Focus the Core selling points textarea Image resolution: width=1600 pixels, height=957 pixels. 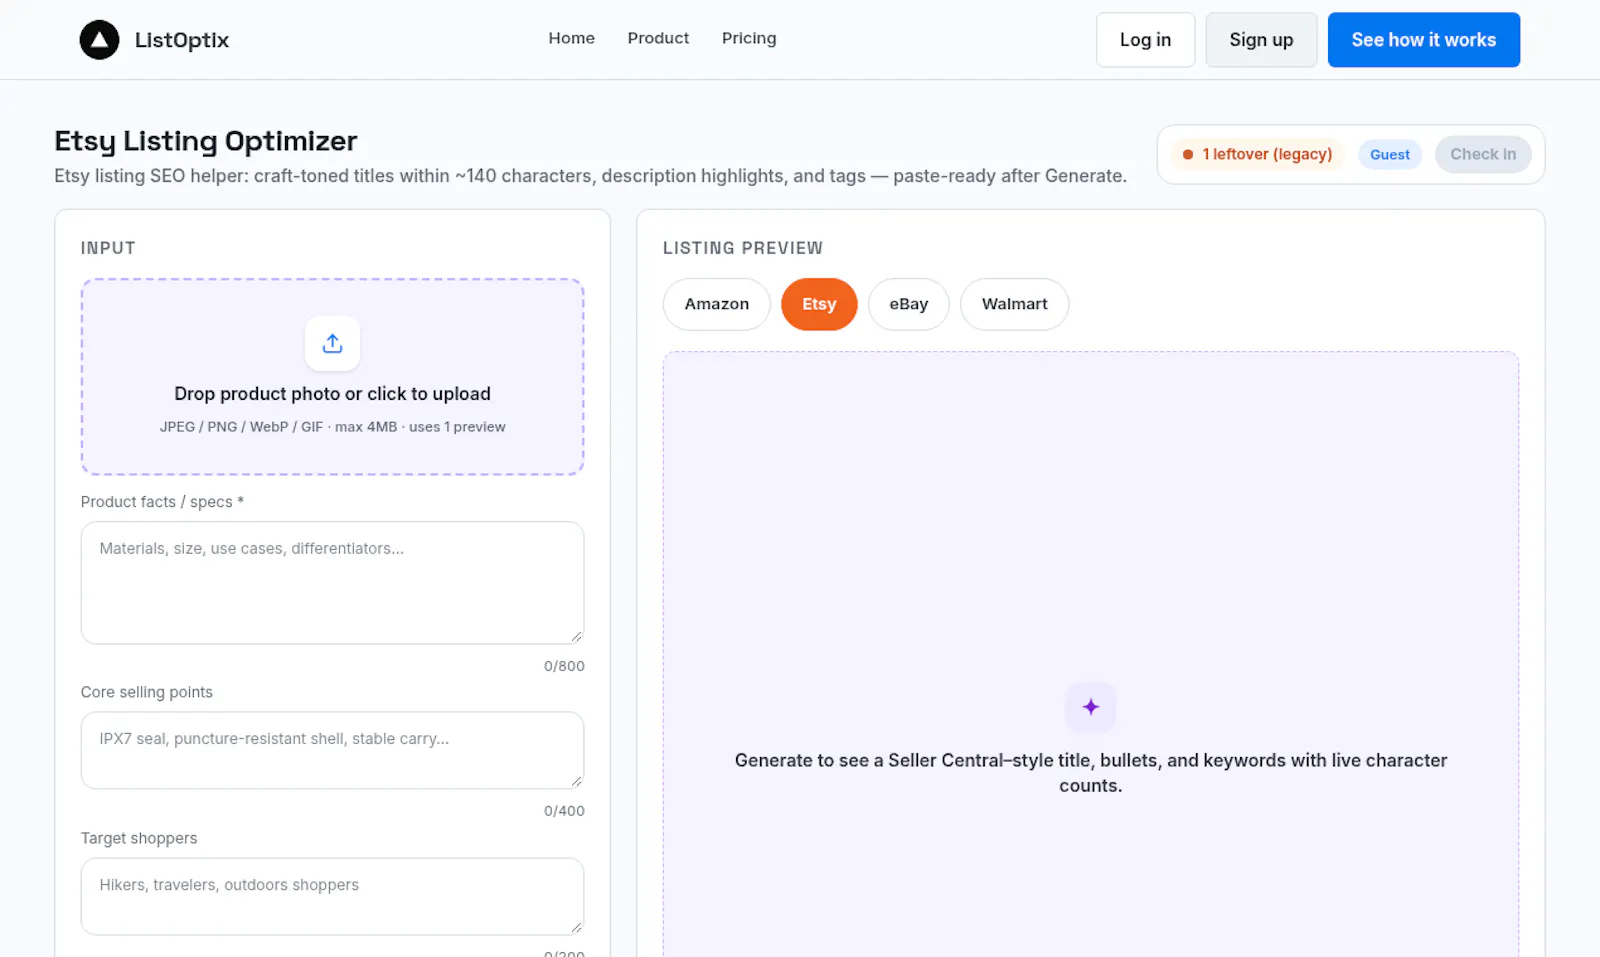click(x=333, y=750)
